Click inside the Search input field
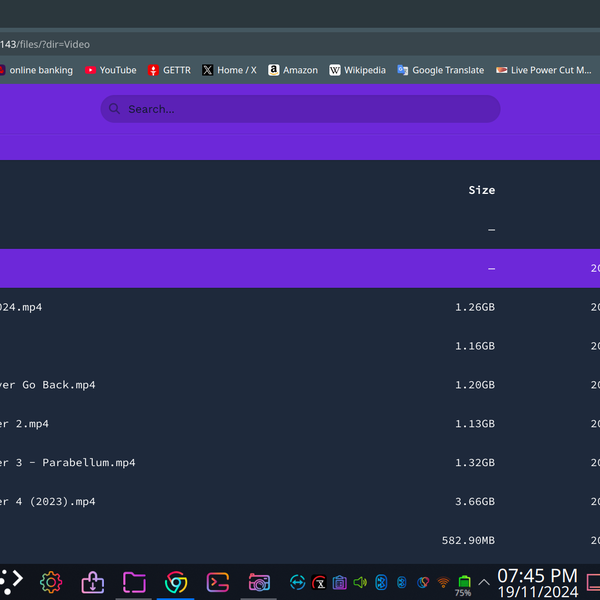 coord(300,109)
